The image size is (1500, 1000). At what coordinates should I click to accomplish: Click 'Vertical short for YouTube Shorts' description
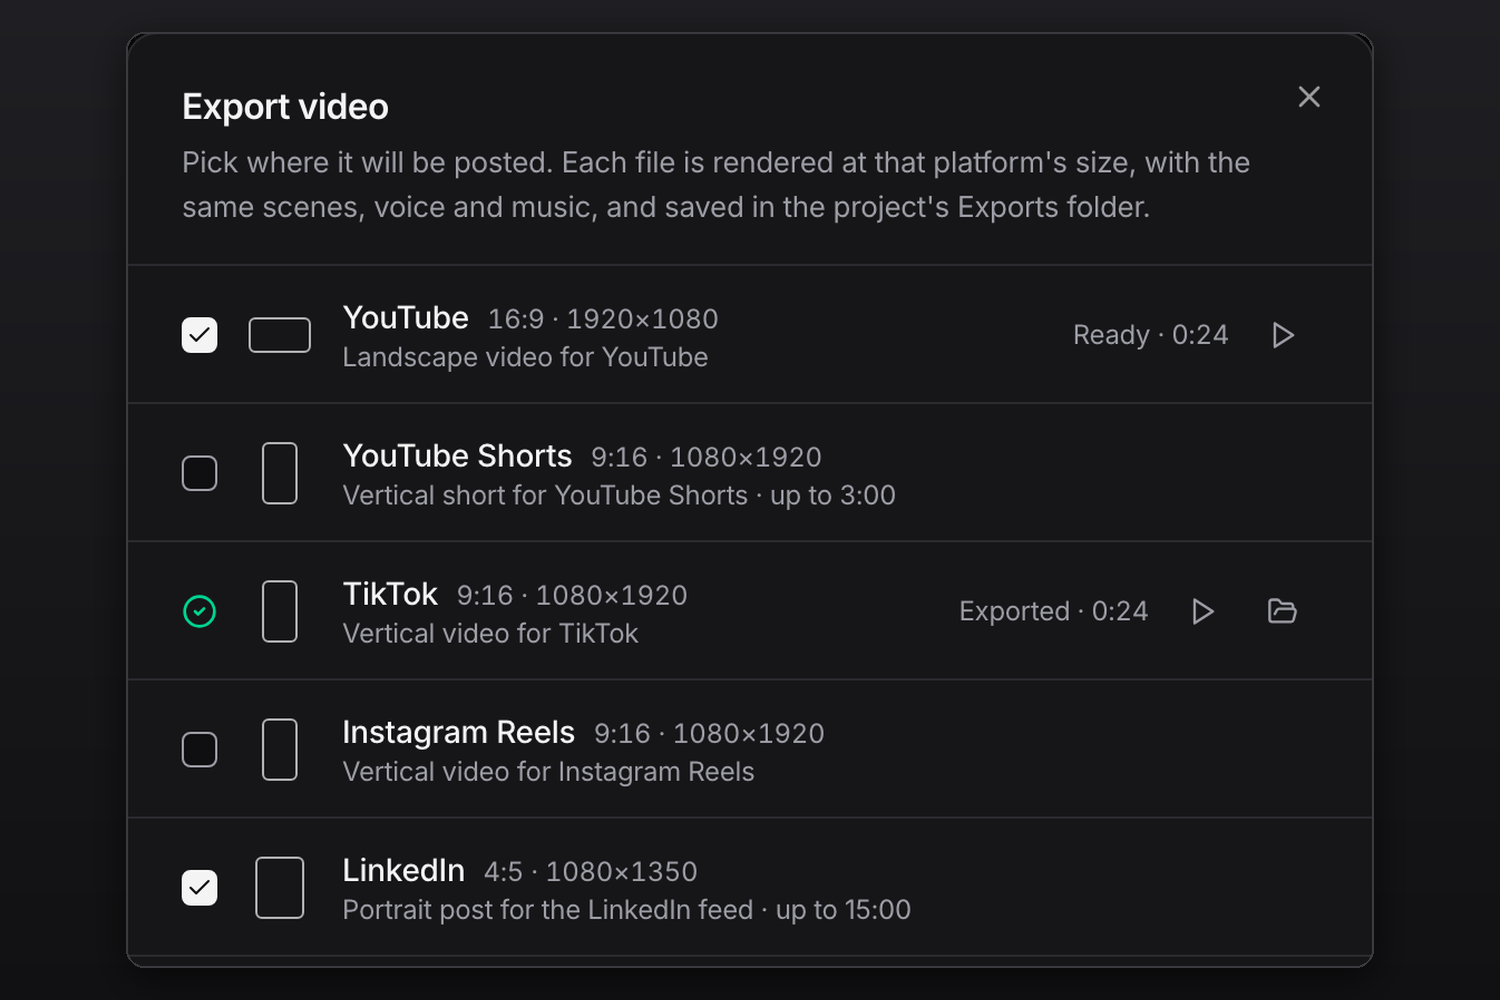(545, 495)
